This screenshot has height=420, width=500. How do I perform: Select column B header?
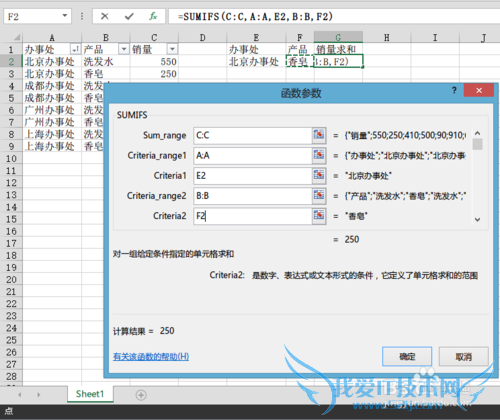click(x=106, y=37)
